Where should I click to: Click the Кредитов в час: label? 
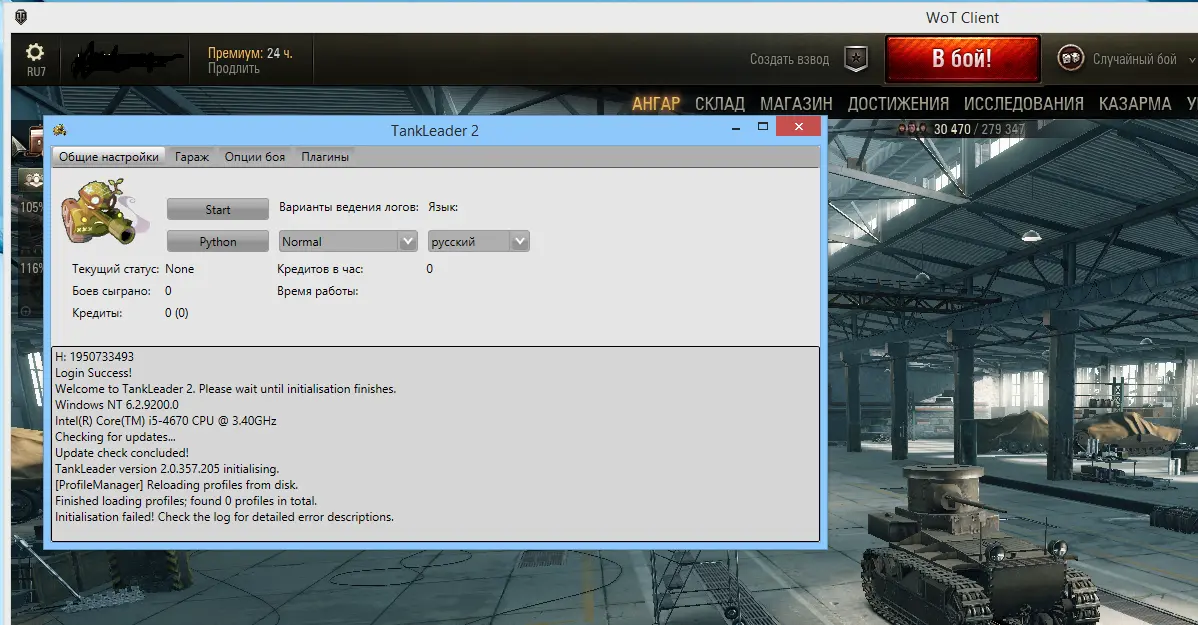320,269
